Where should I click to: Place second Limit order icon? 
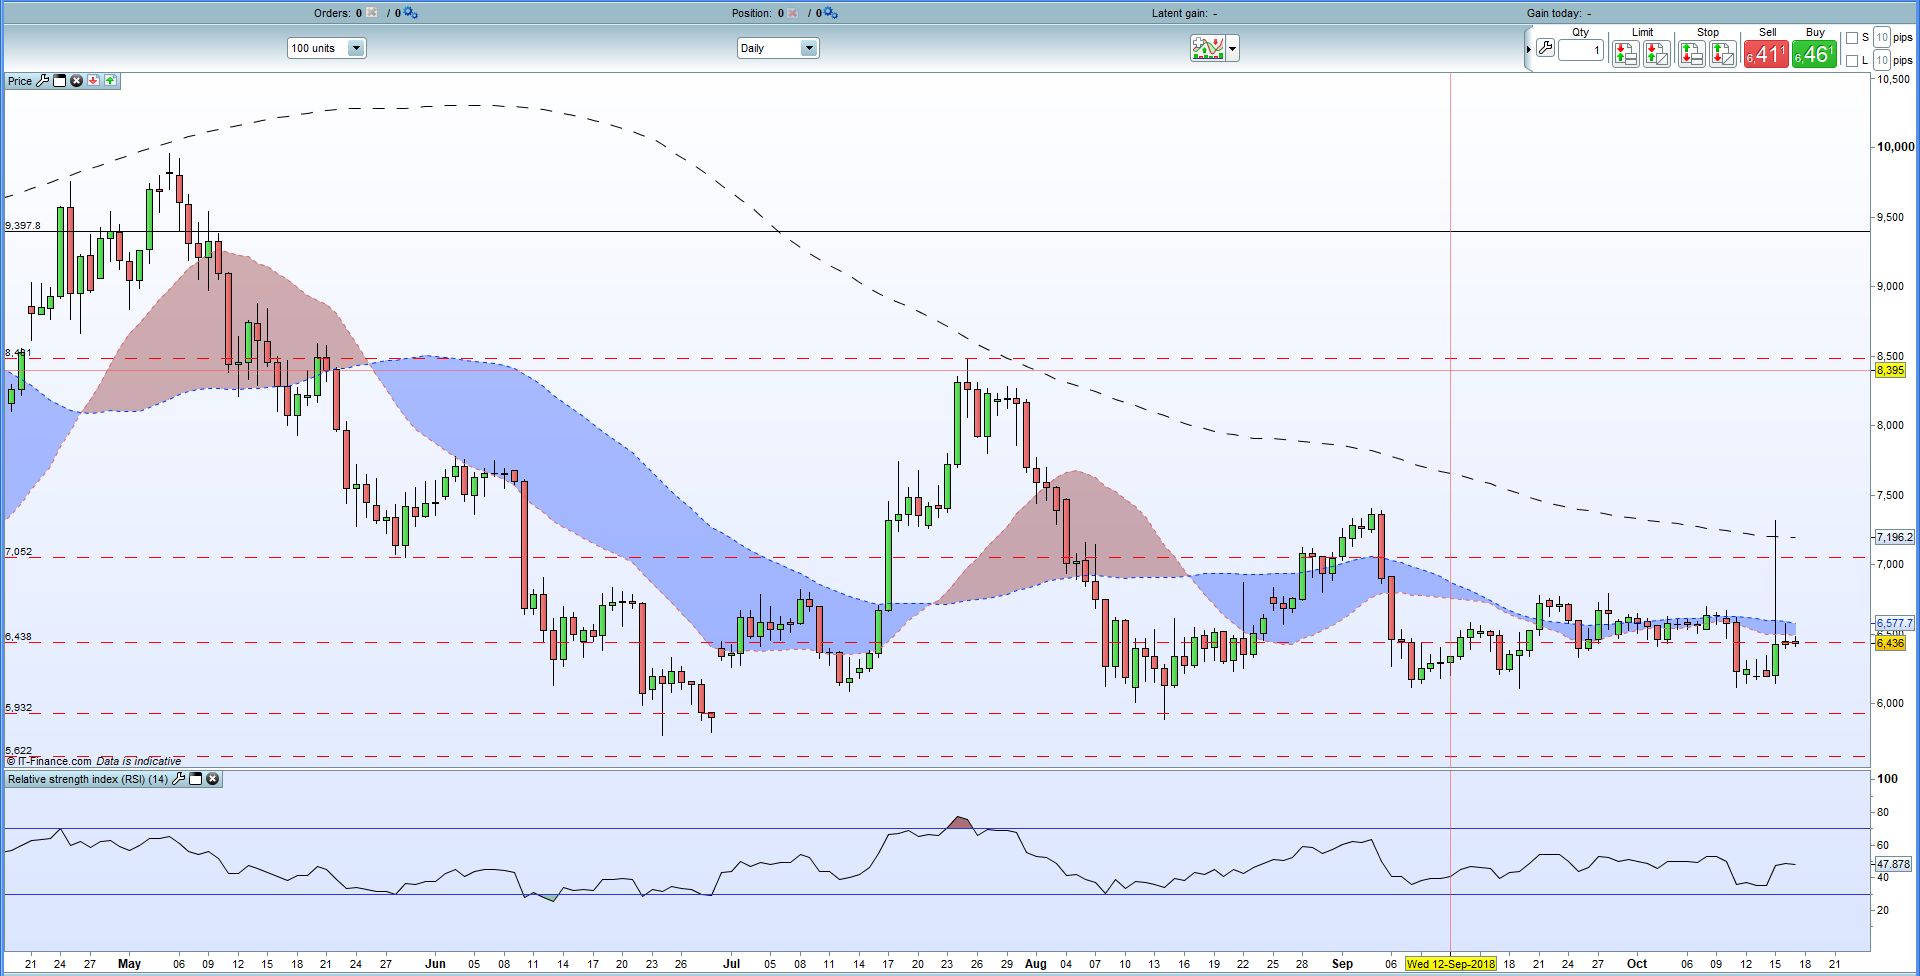pyautogui.click(x=1657, y=54)
